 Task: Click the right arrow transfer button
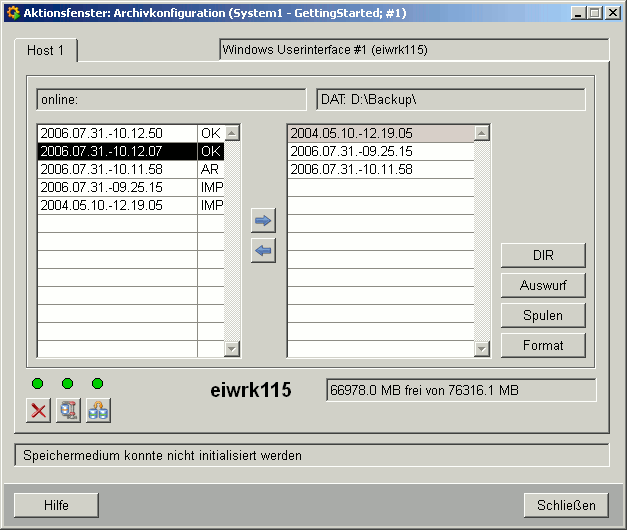point(264,220)
